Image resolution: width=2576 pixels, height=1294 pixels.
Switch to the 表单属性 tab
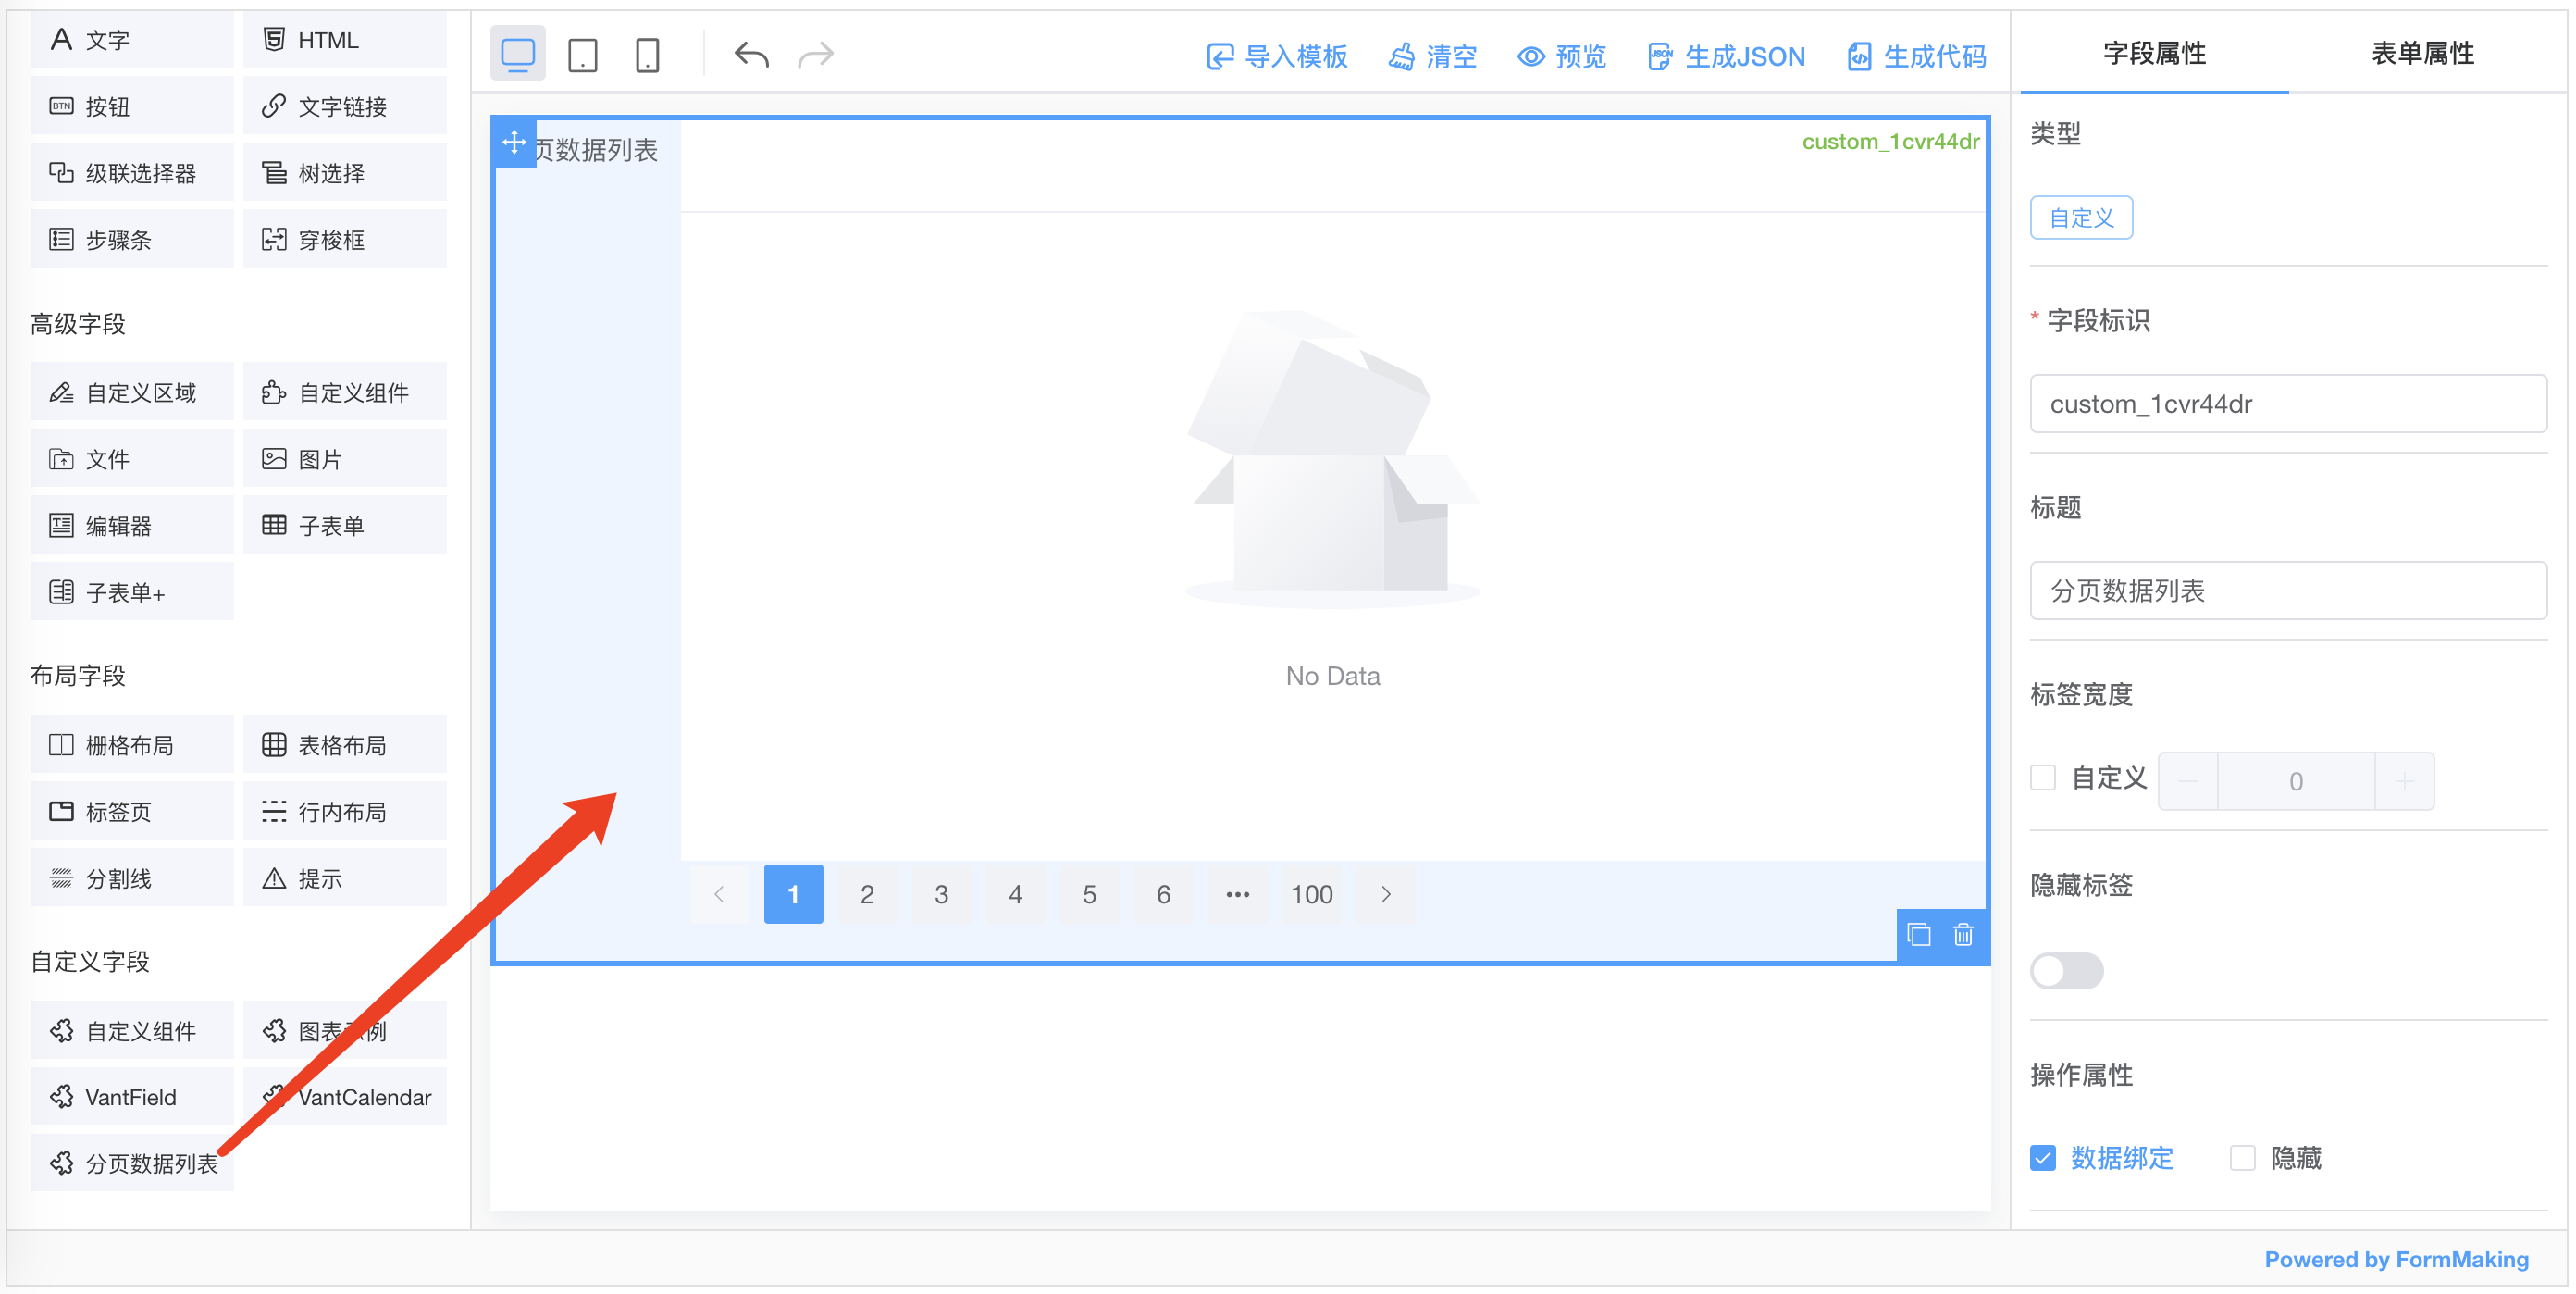pyautogui.click(x=2423, y=54)
